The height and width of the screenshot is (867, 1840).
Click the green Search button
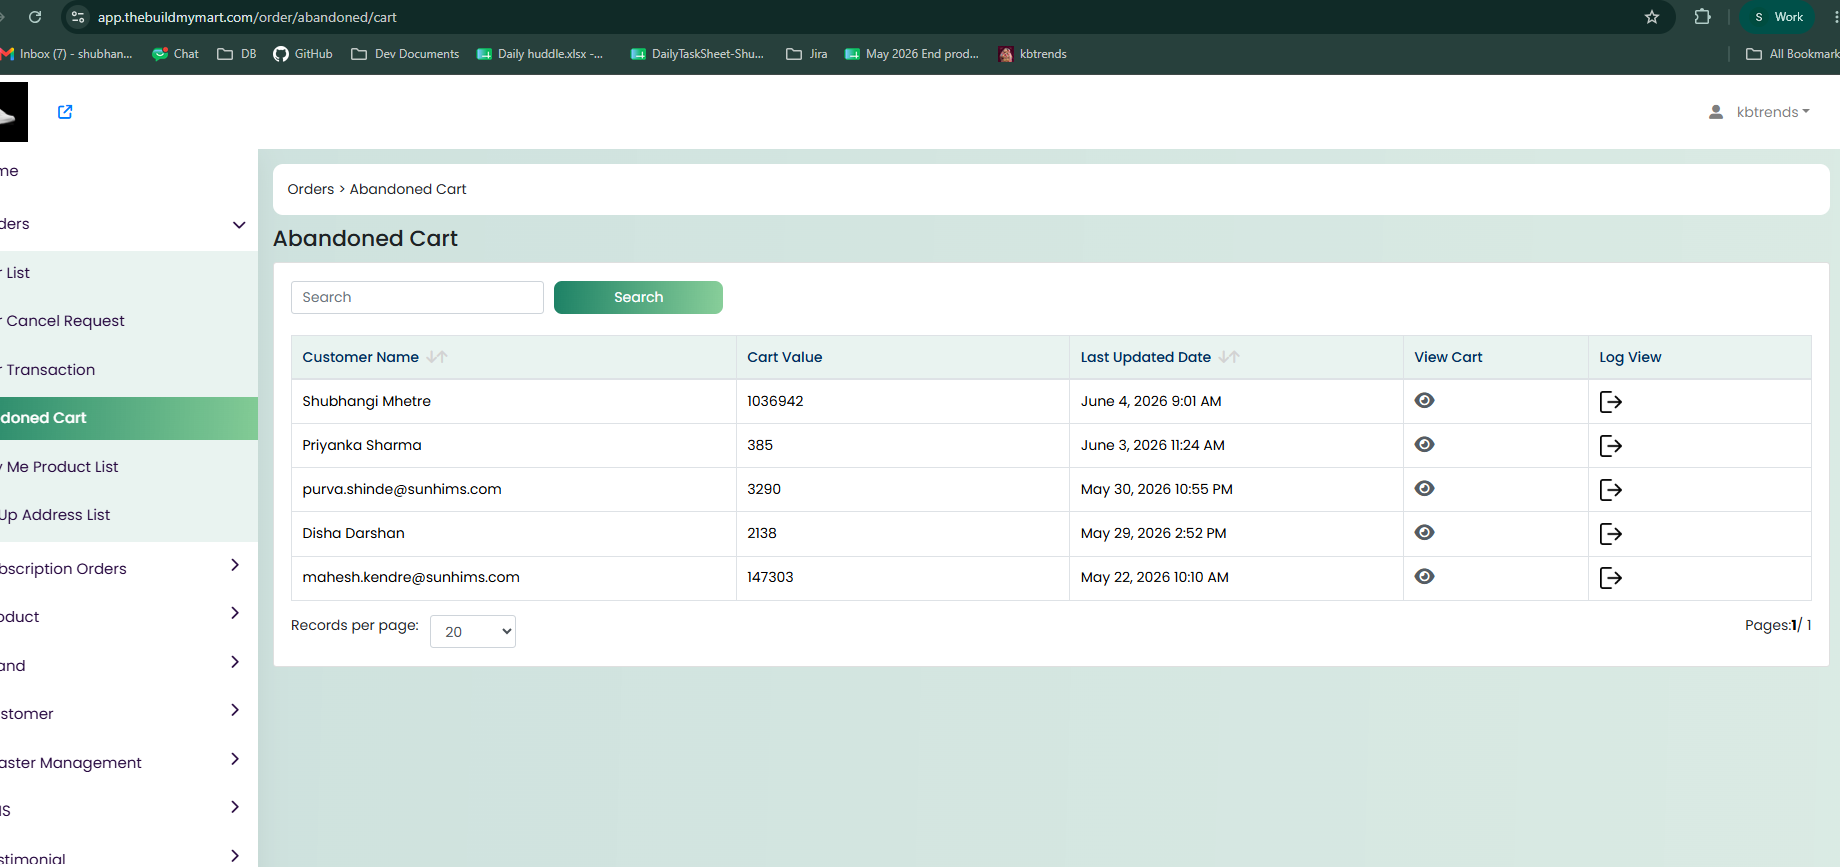point(638,297)
